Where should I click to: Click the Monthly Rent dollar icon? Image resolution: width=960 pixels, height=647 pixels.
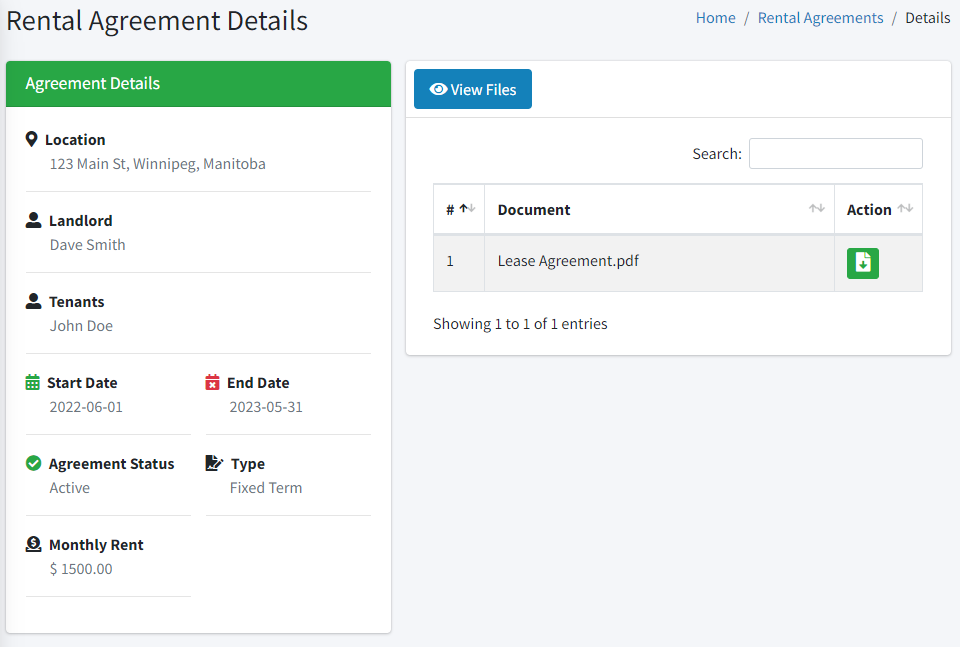point(33,544)
